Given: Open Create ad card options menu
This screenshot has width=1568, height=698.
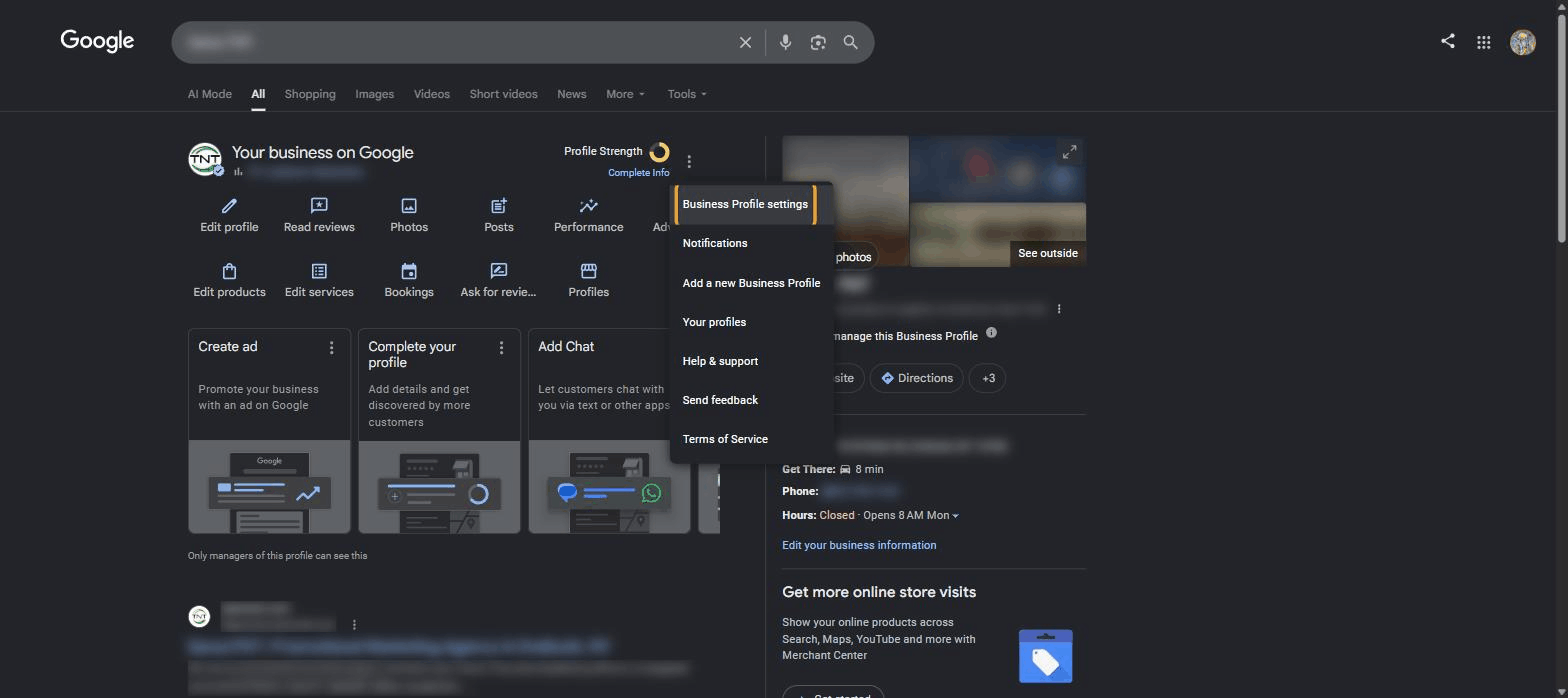Looking at the screenshot, I should point(332,347).
